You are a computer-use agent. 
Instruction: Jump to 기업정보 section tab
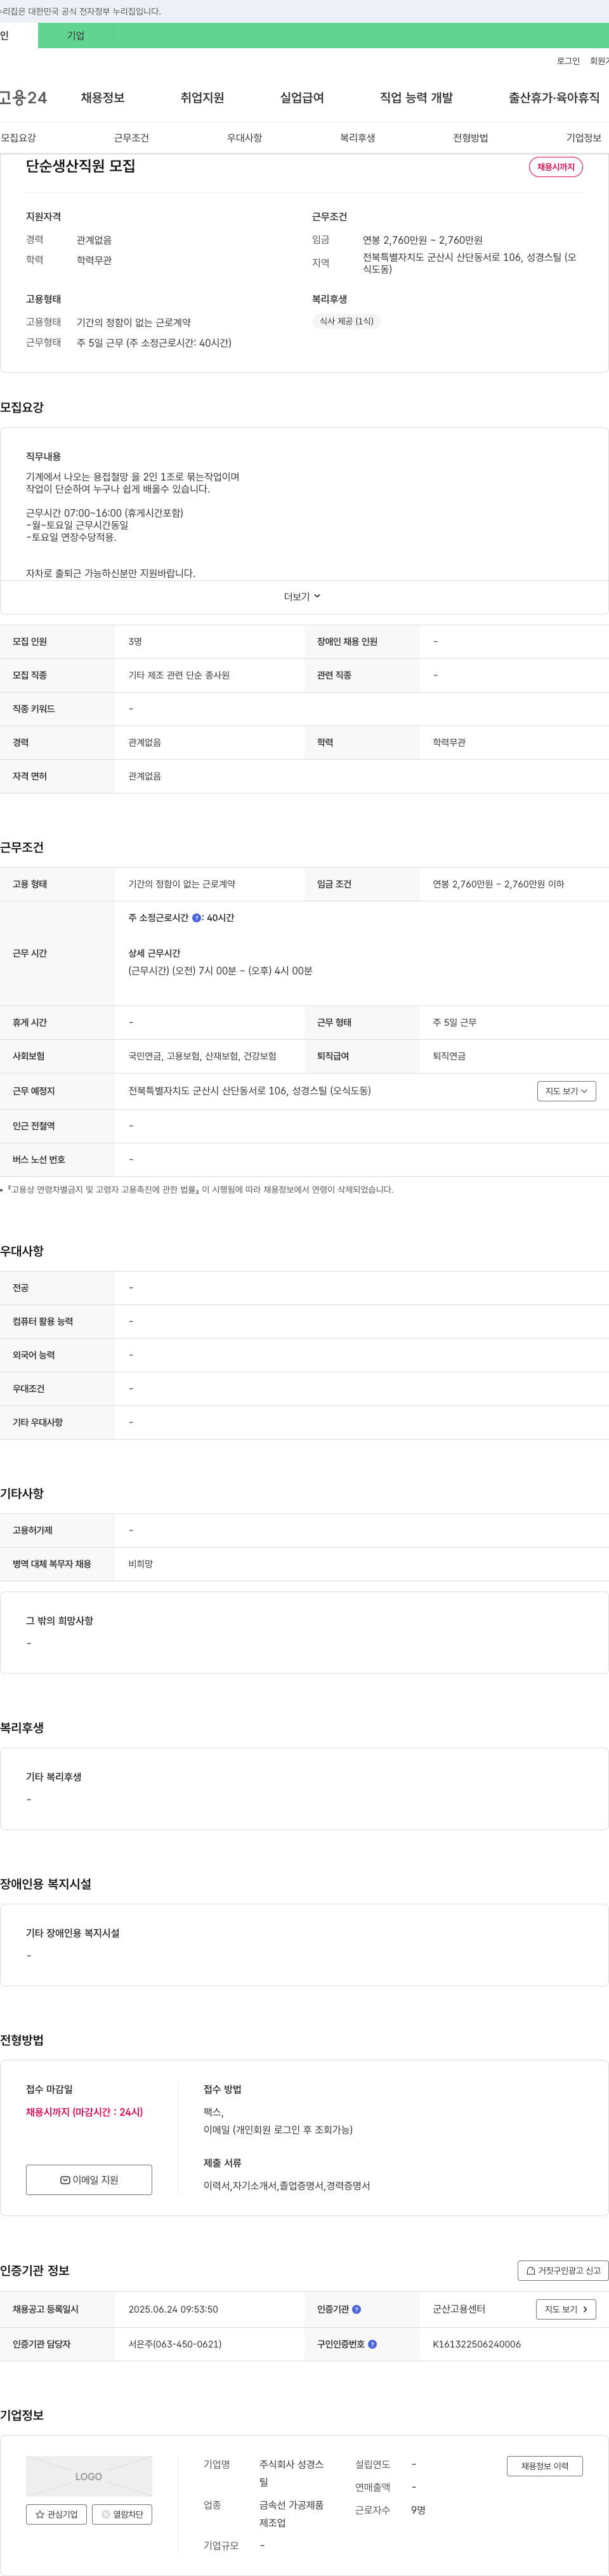[584, 138]
